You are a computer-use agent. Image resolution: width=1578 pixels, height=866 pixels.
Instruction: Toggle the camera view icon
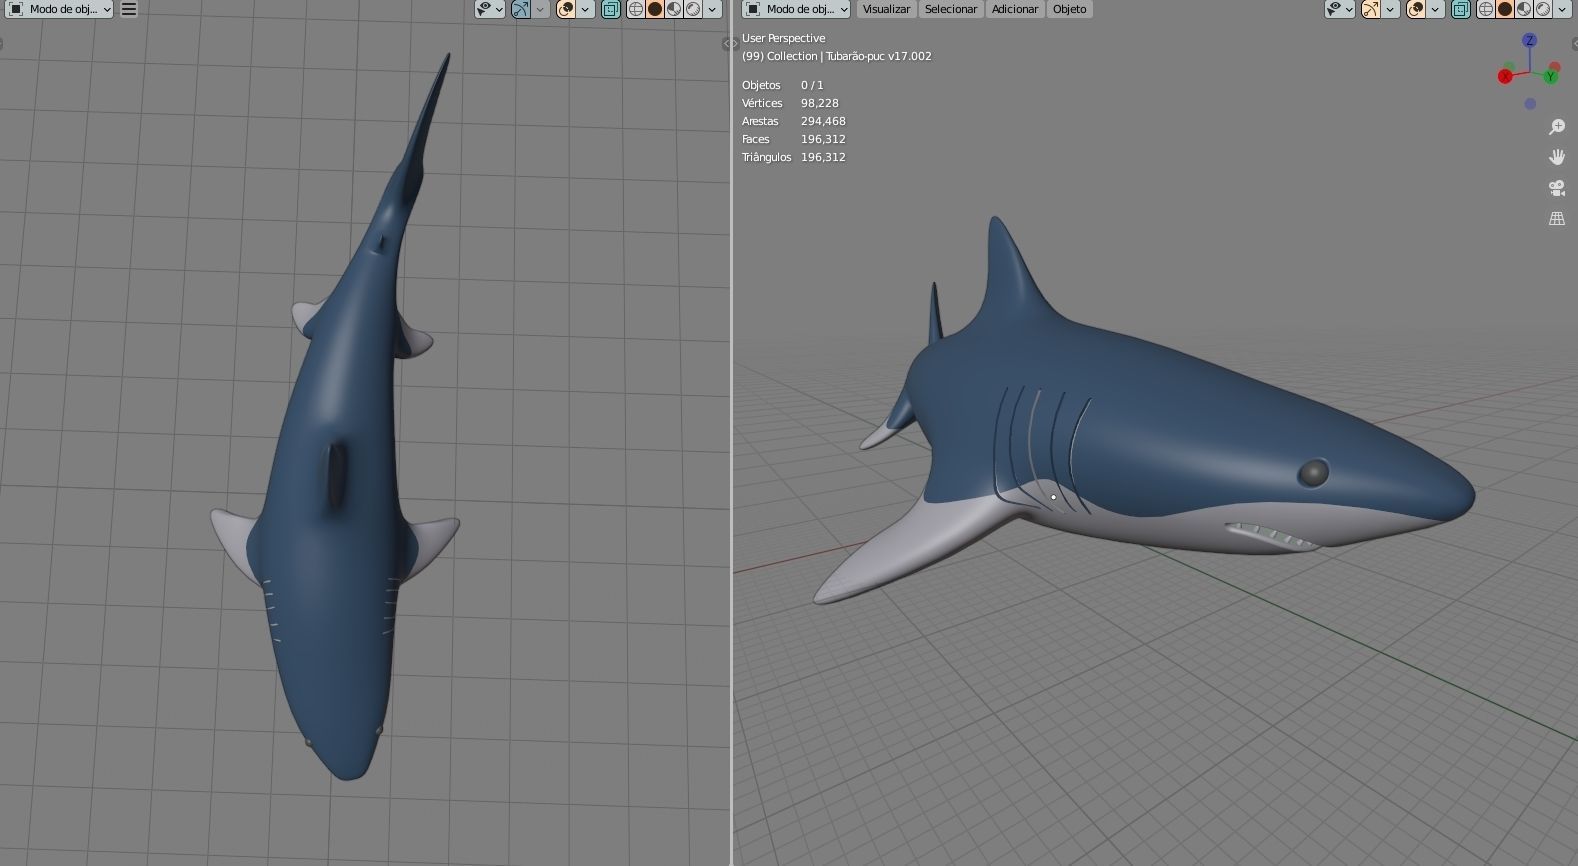(1557, 188)
